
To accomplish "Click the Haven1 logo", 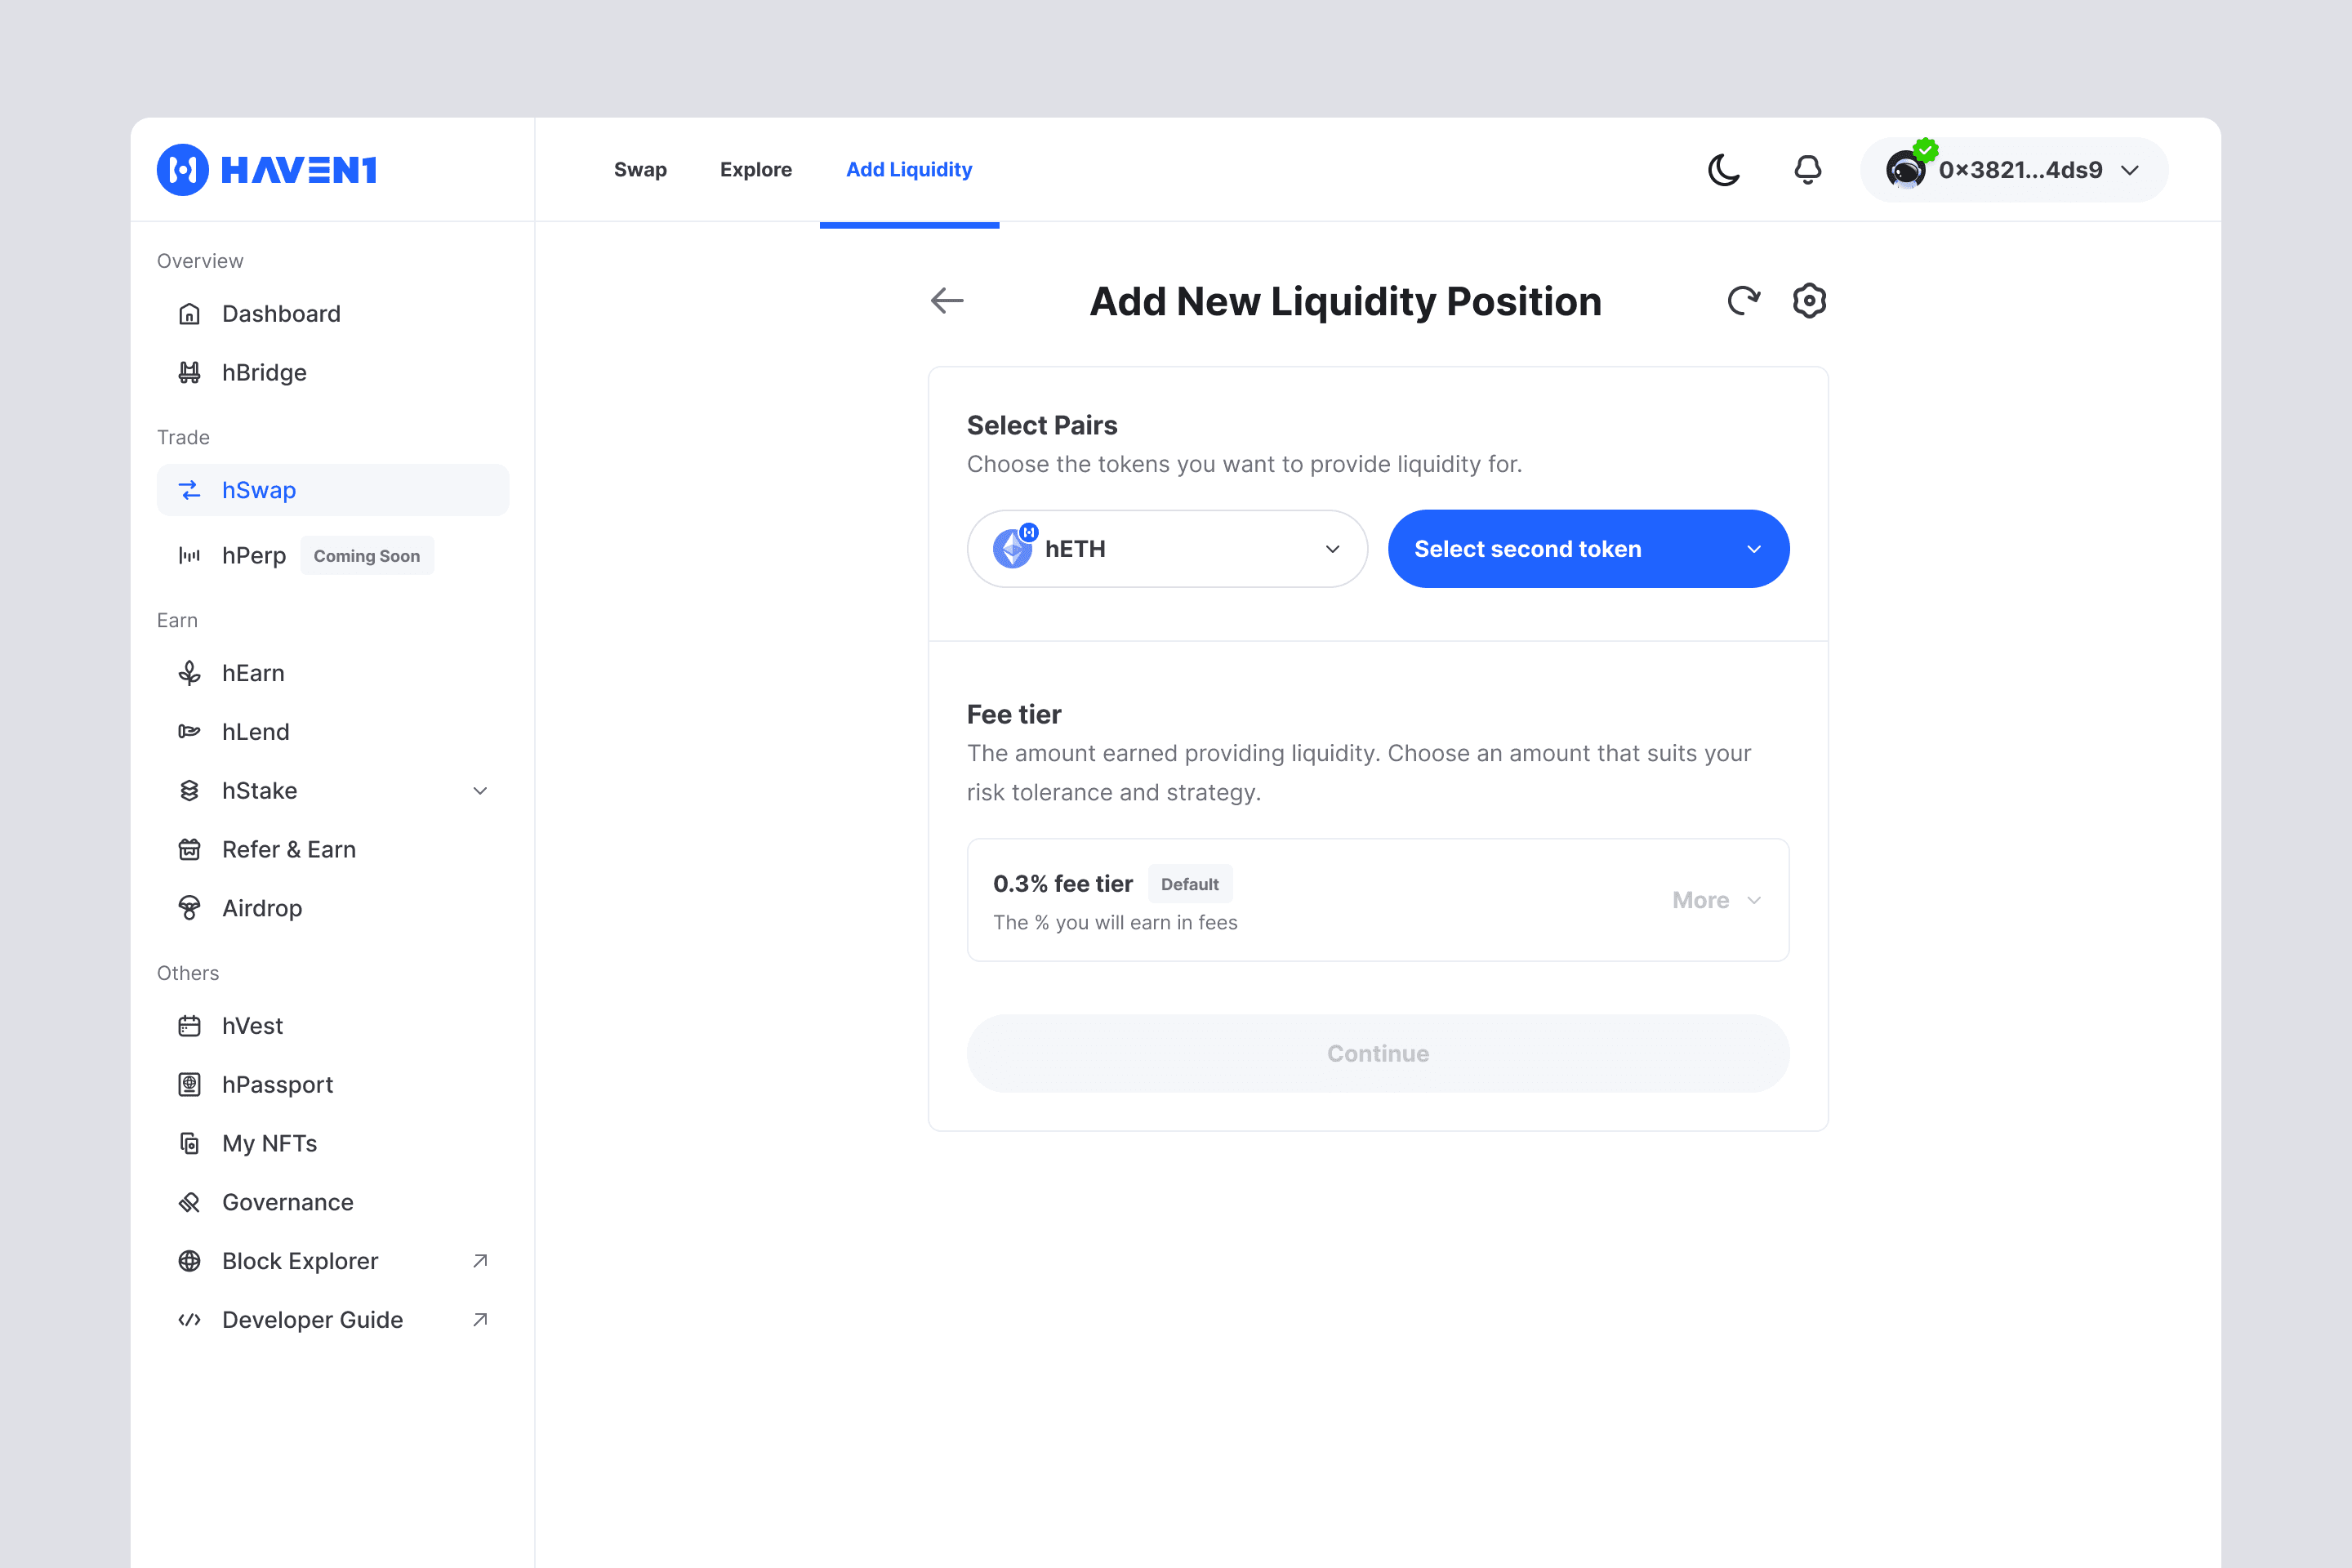I will pyautogui.click(x=267, y=170).
